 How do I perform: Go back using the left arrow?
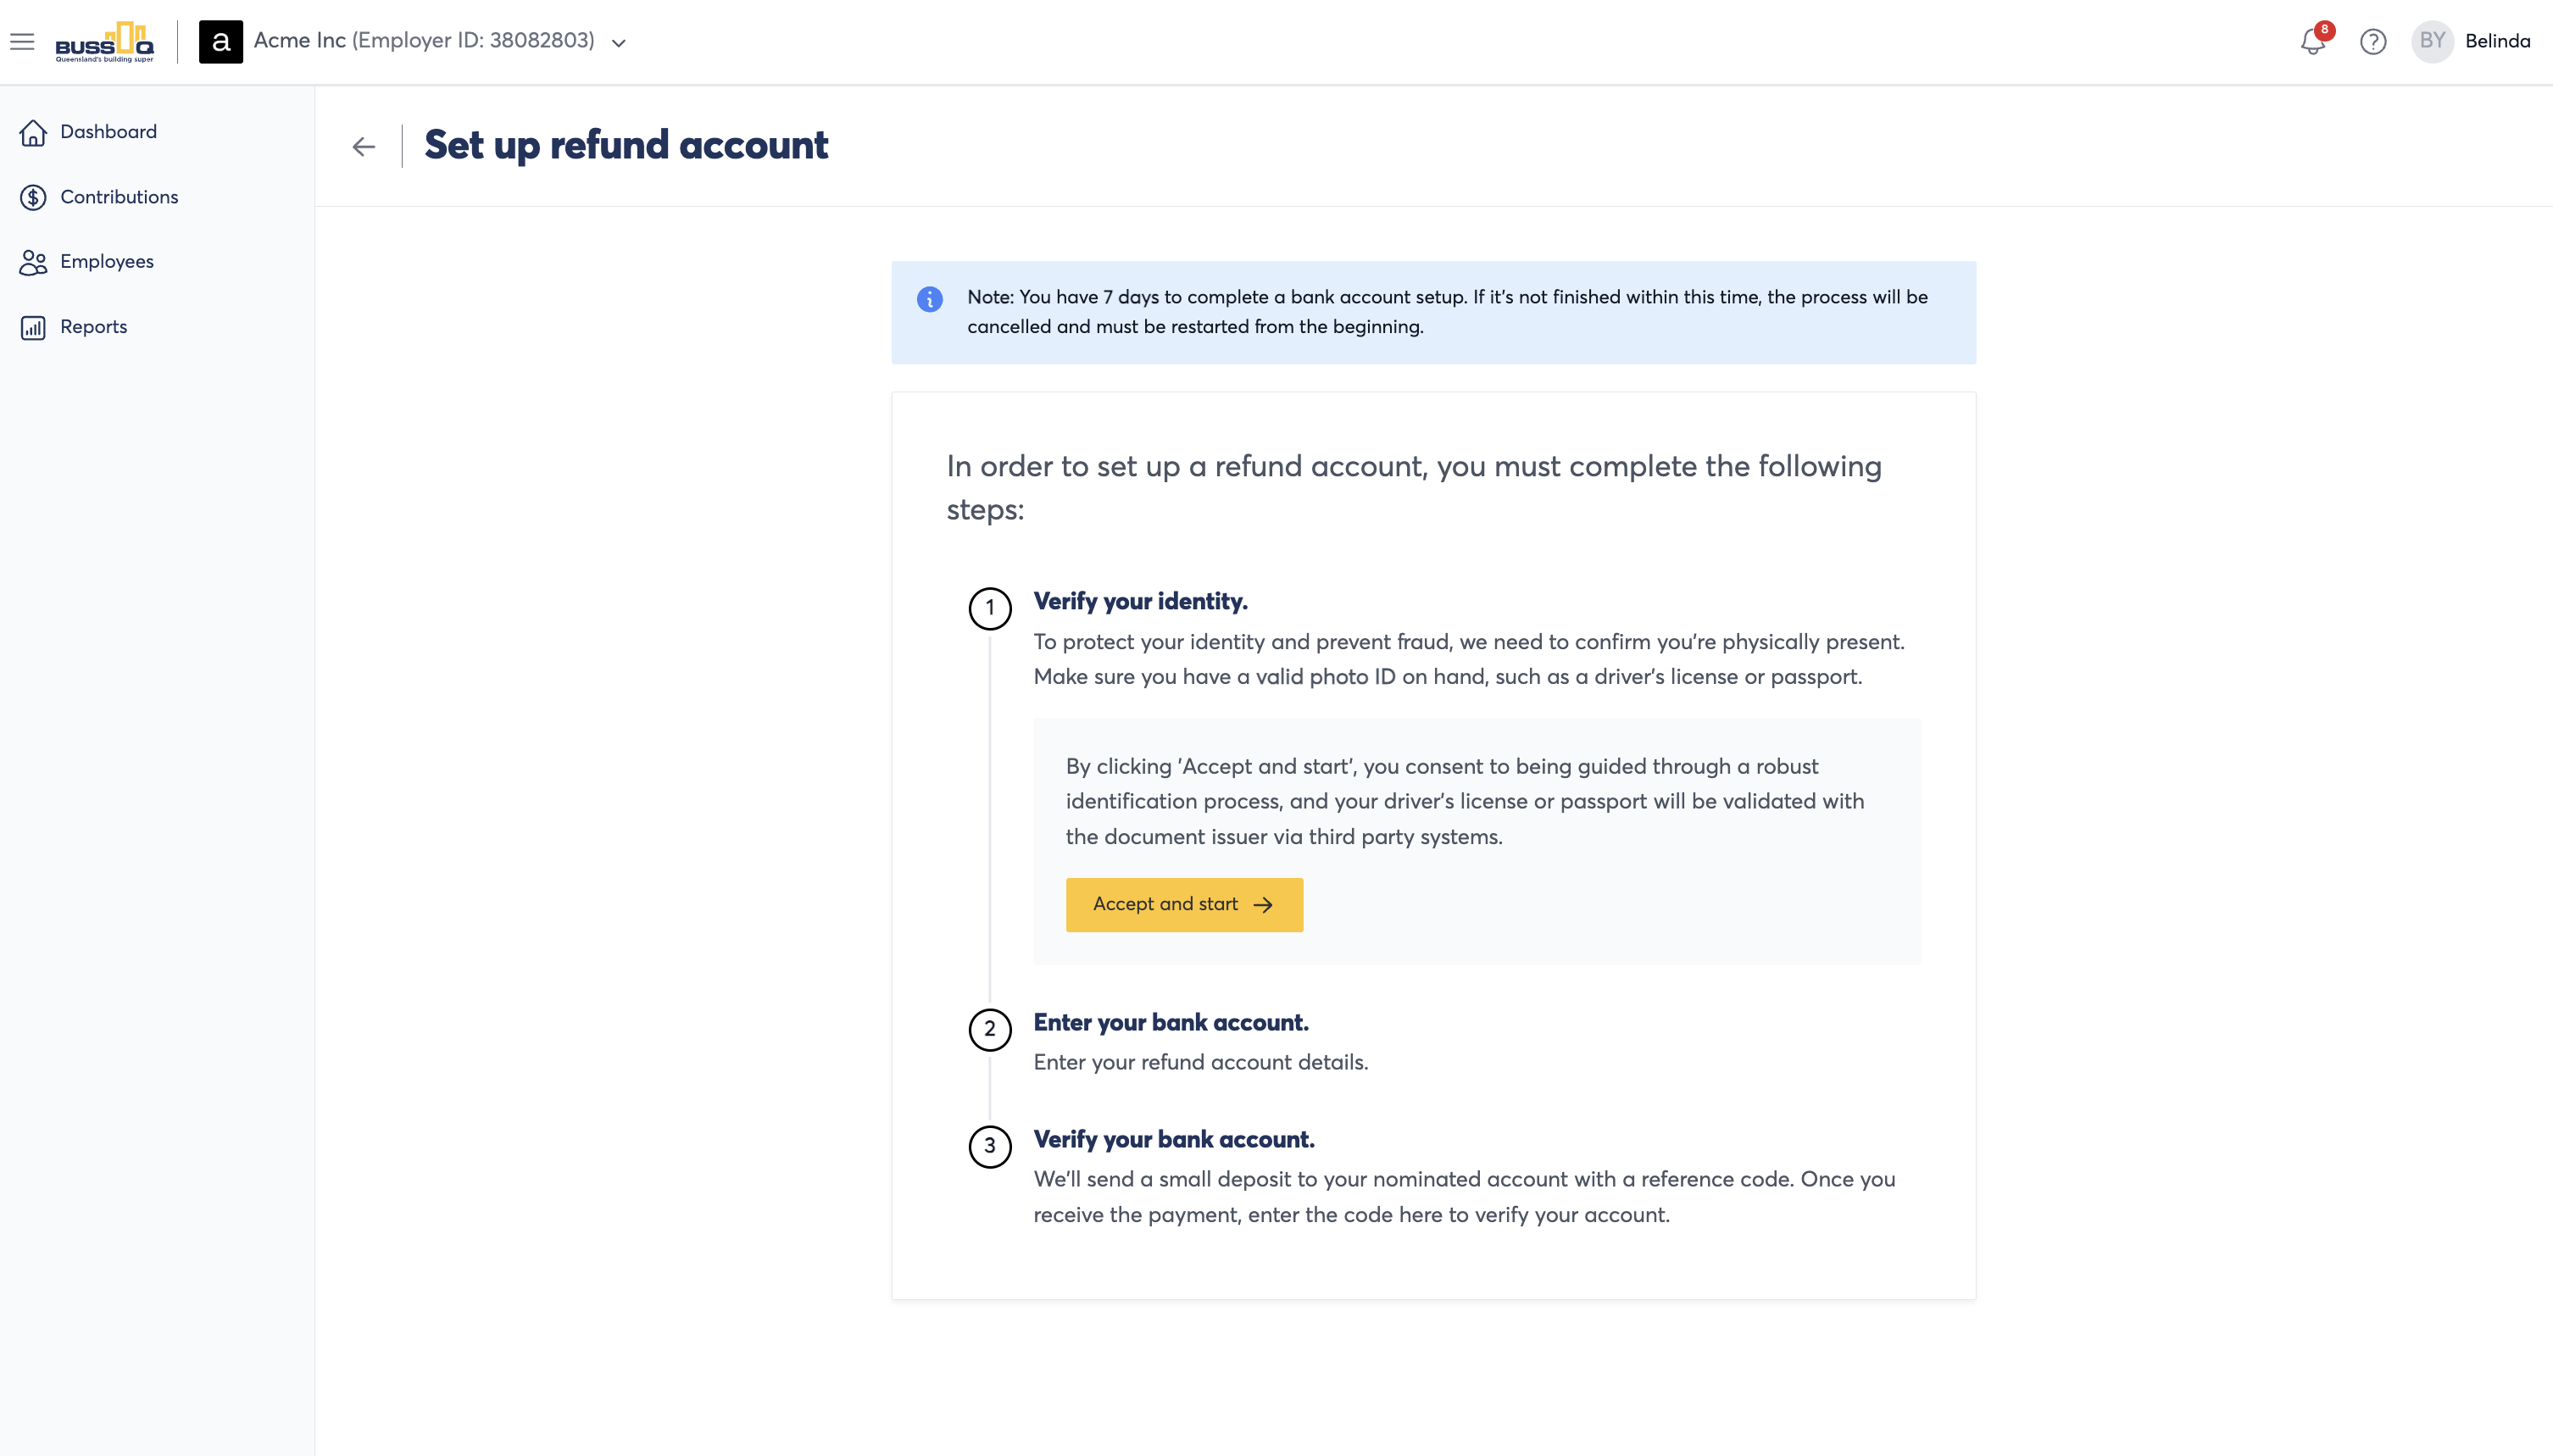tap(364, 147)
